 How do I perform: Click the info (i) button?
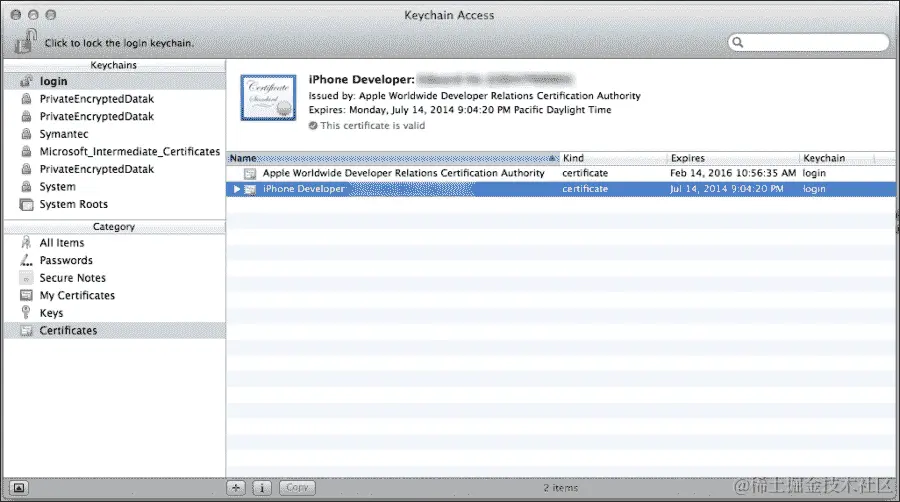pos(262,488)
